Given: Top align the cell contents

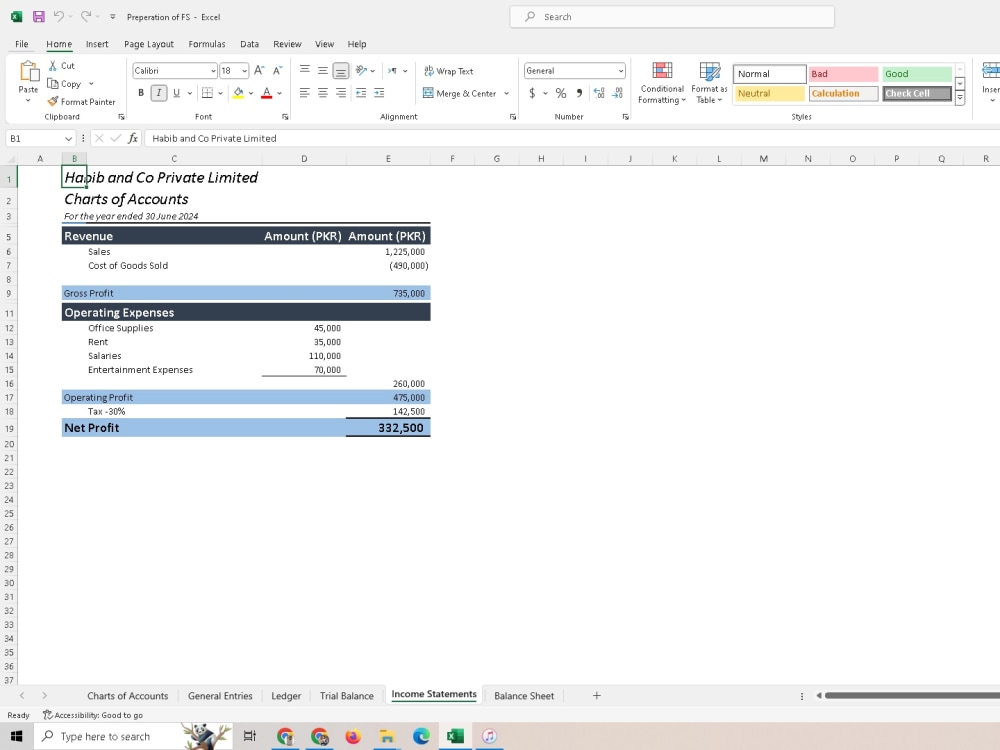Looking at the screenshot, I should pyautogui.click(x=305, y=70).
